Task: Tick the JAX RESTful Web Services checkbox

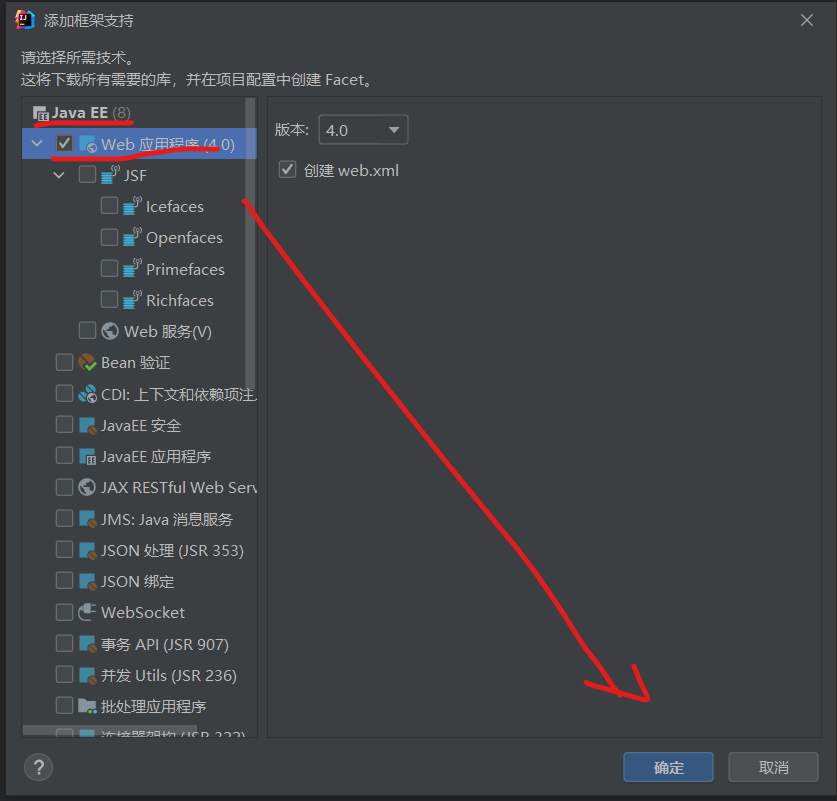Action: pos(64,487)
